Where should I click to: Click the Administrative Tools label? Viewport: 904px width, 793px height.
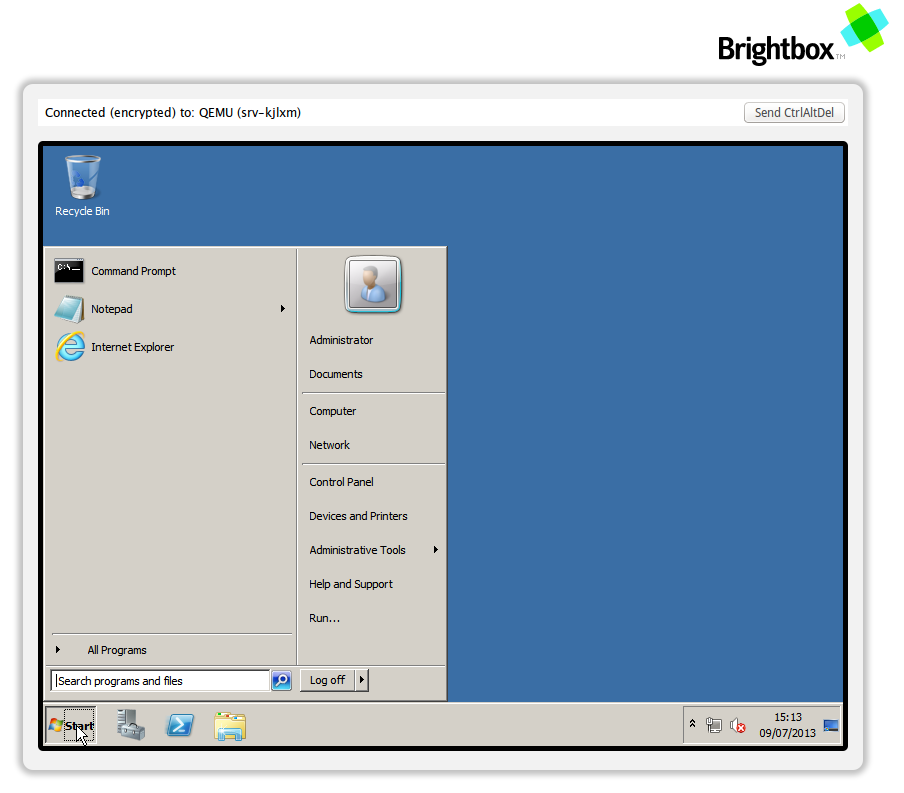pyautogui.click(x=357, y=550)
